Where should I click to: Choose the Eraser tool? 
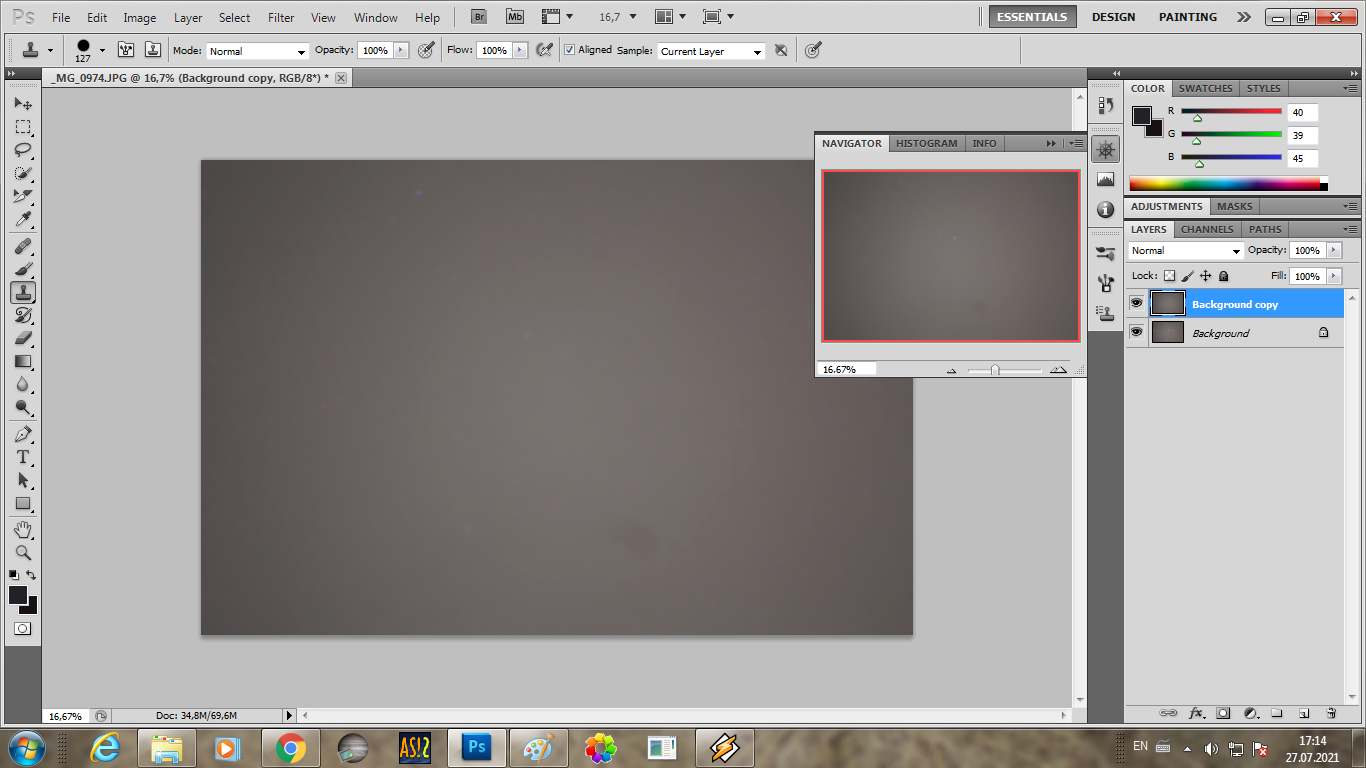click(x=22, y=338)
